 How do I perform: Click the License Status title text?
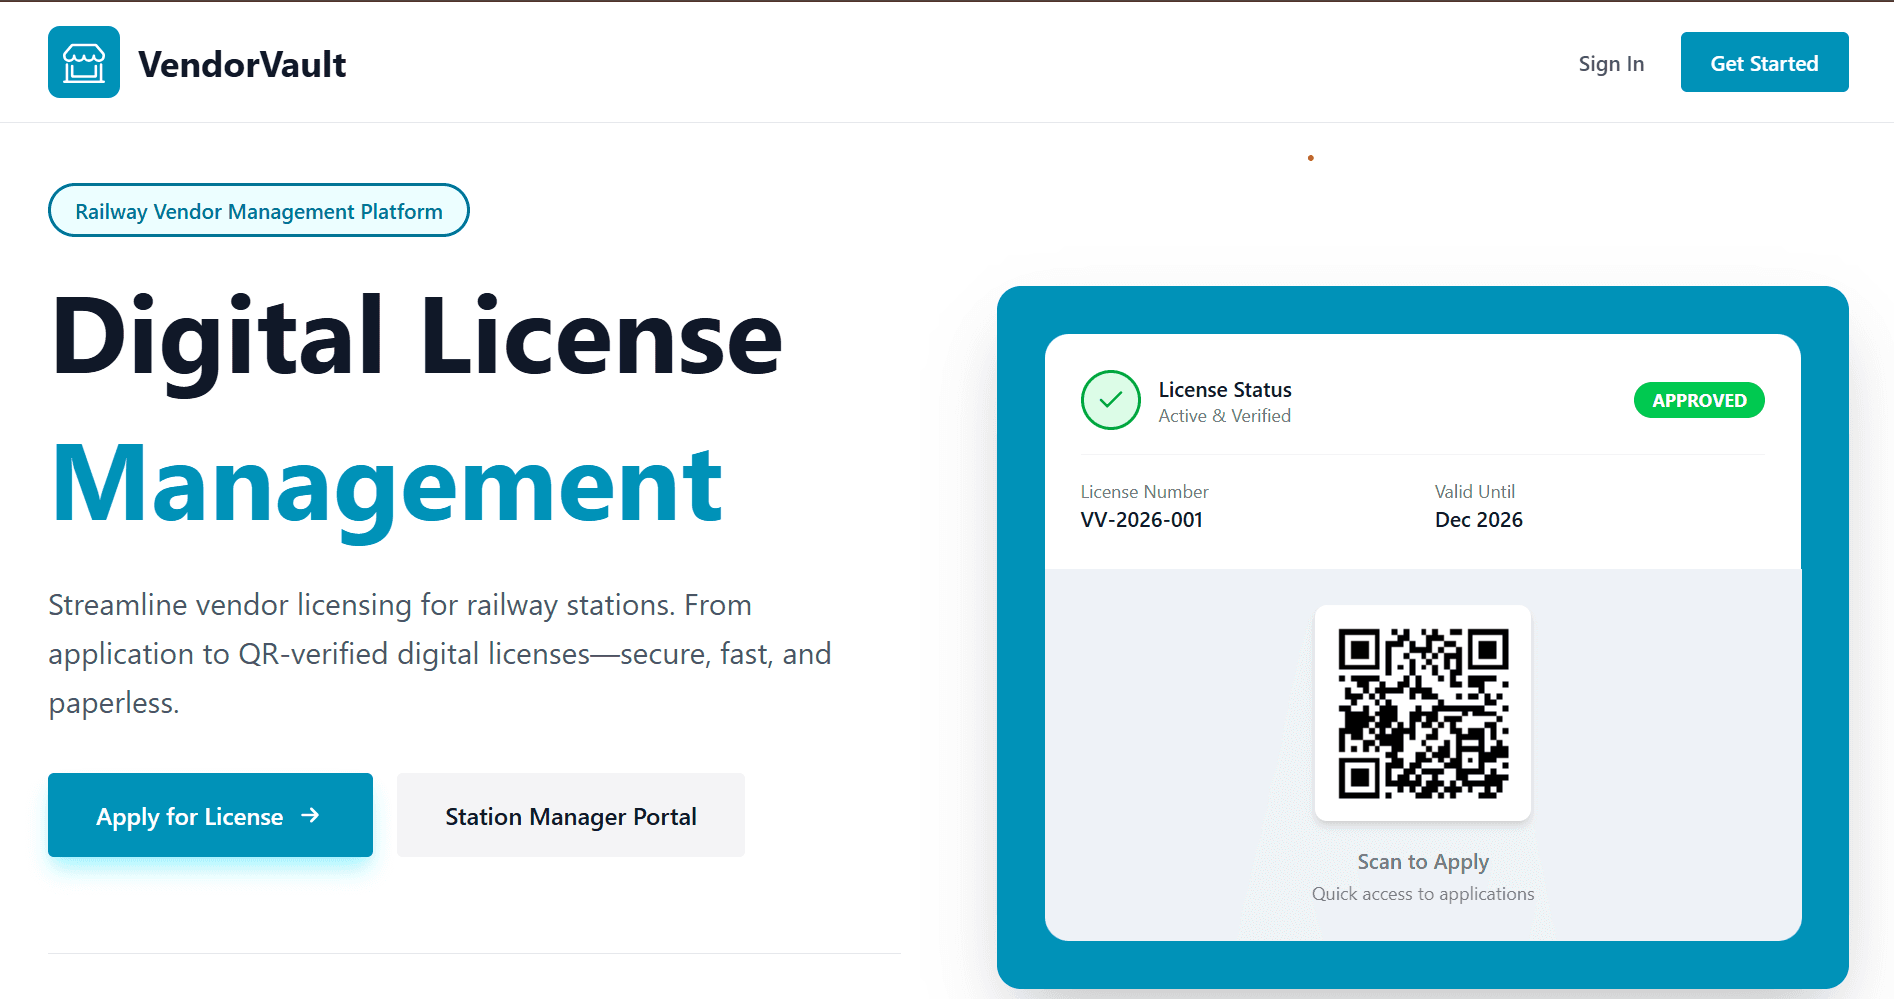click(1224, 390)
